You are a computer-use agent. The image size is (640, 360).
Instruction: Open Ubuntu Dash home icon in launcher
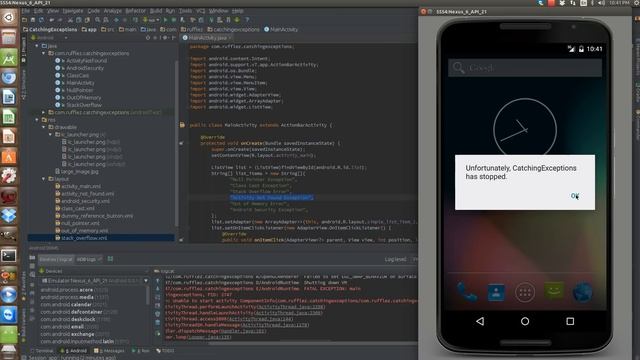[x=9, y=17]
